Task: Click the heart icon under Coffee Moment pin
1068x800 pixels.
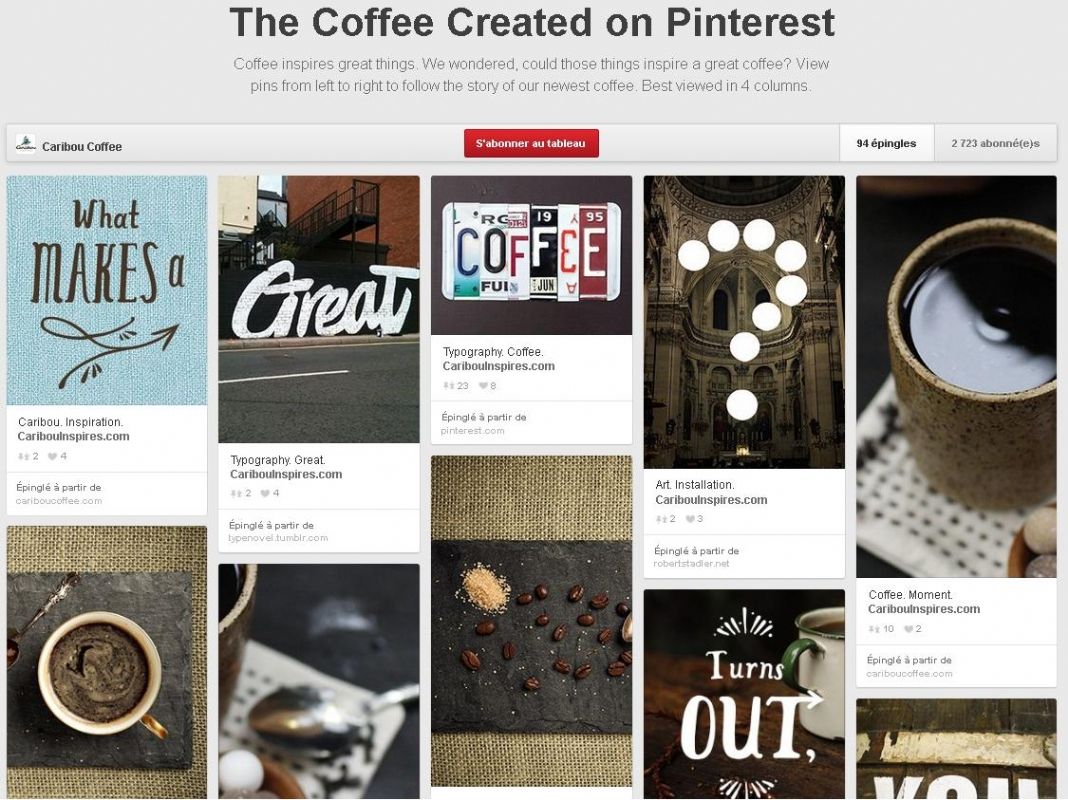Action: [908, 629]
